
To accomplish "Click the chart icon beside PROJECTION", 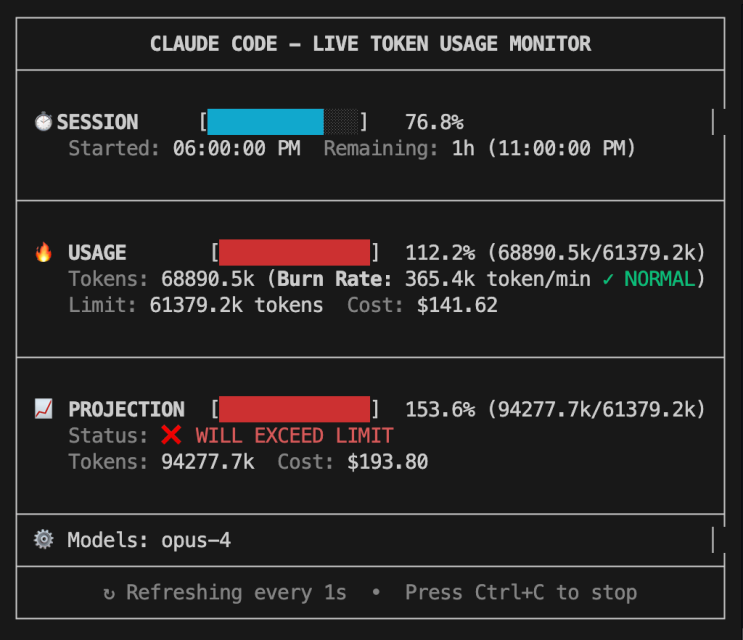I will click(44, 409).
